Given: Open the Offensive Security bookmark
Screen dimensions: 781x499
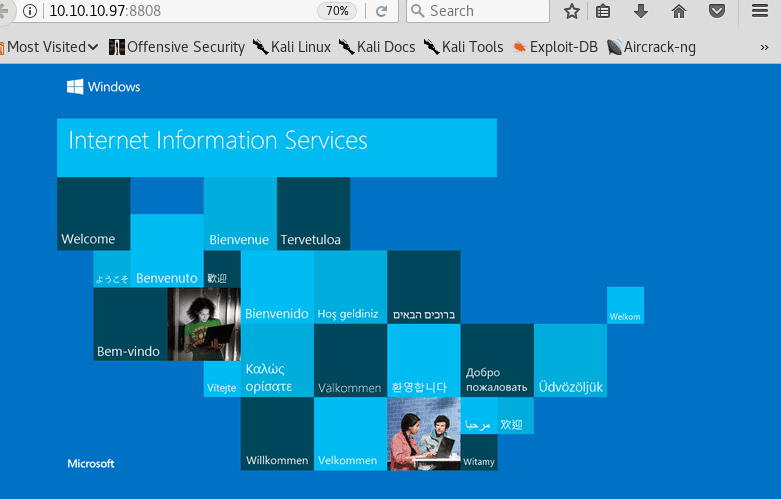Looking at the screenshot, I should [x=177, y=47].
